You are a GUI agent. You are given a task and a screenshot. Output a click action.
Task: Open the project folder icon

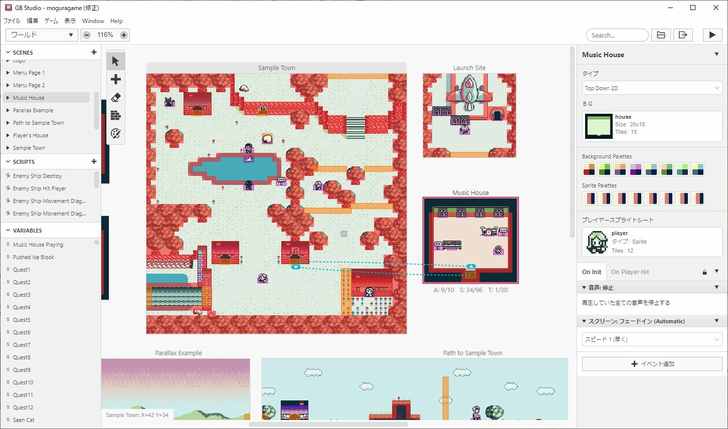(x=661, y=35)
